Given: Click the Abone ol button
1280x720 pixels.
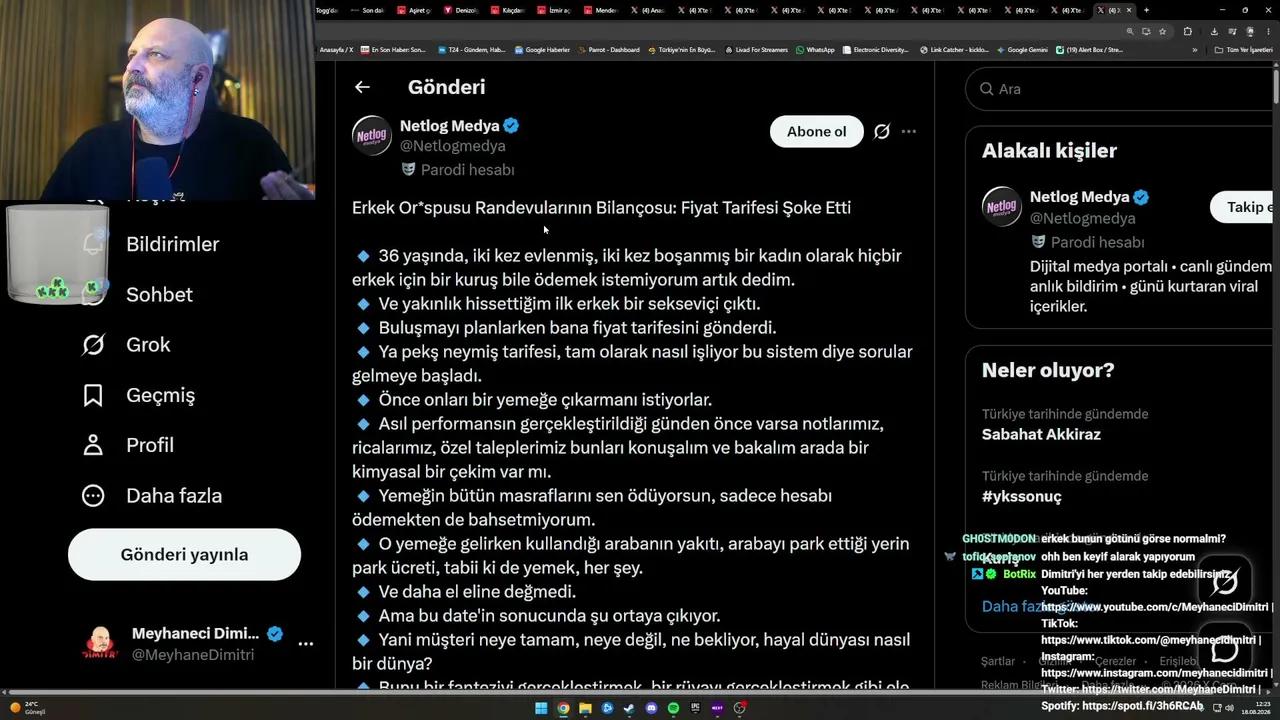Looking at the screenshot, I should [816, 131].
